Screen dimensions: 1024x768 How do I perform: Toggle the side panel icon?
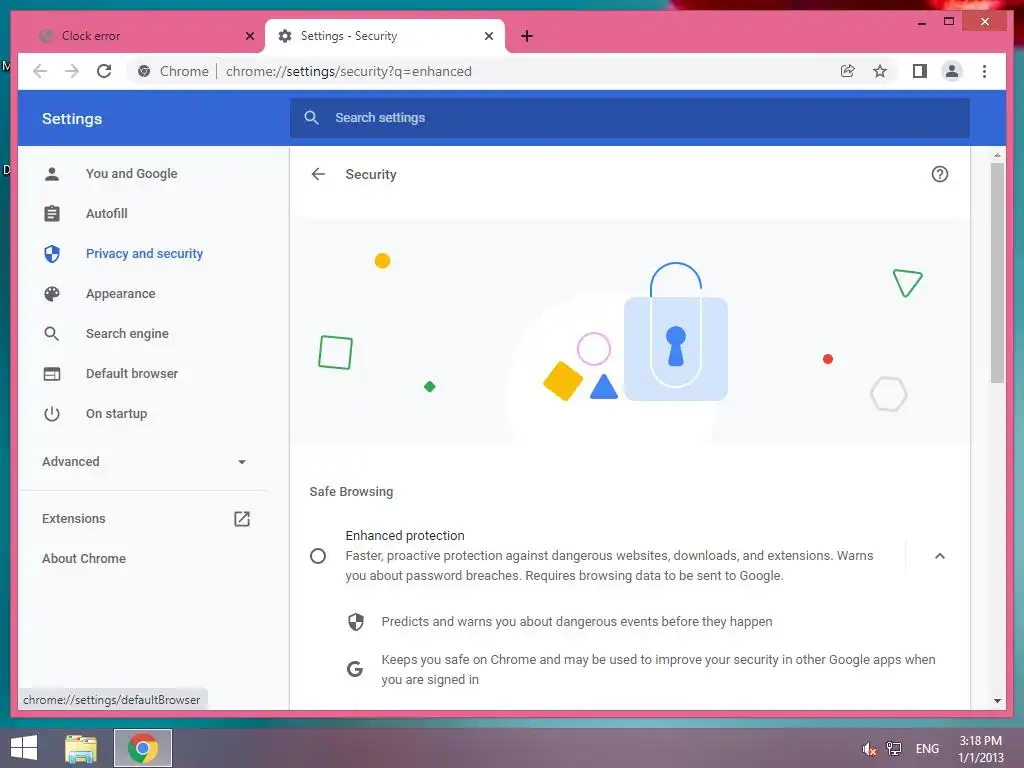920,71
